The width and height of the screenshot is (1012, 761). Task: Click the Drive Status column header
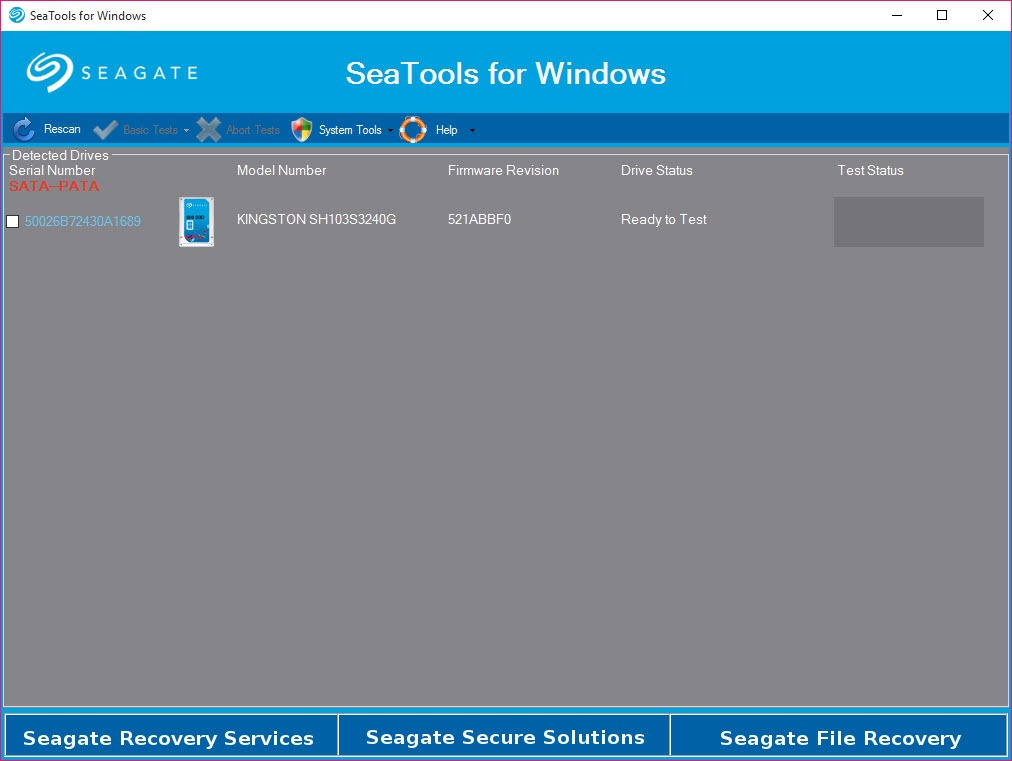(x=656, y=170)
